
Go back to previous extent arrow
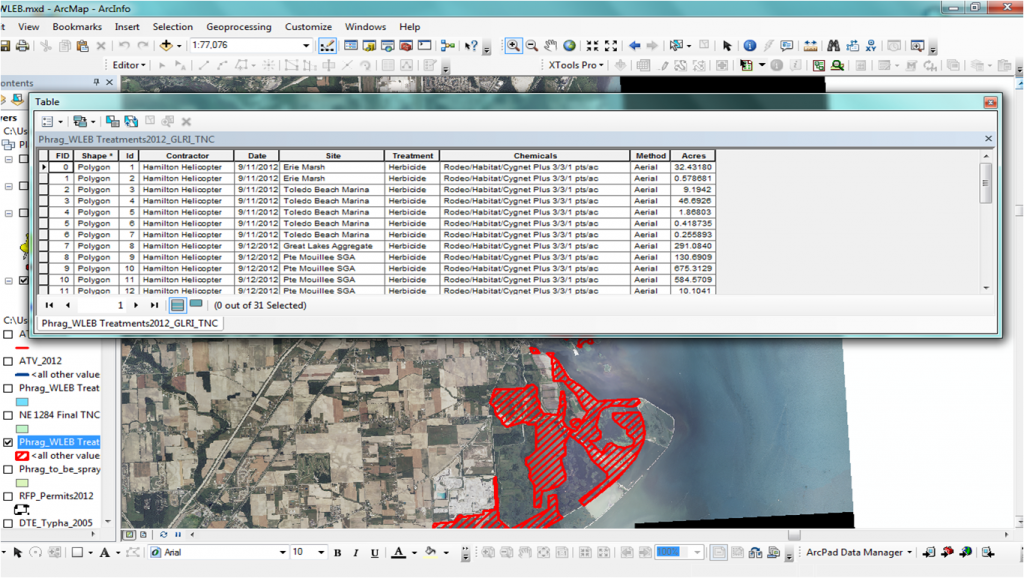pos(634,45)
